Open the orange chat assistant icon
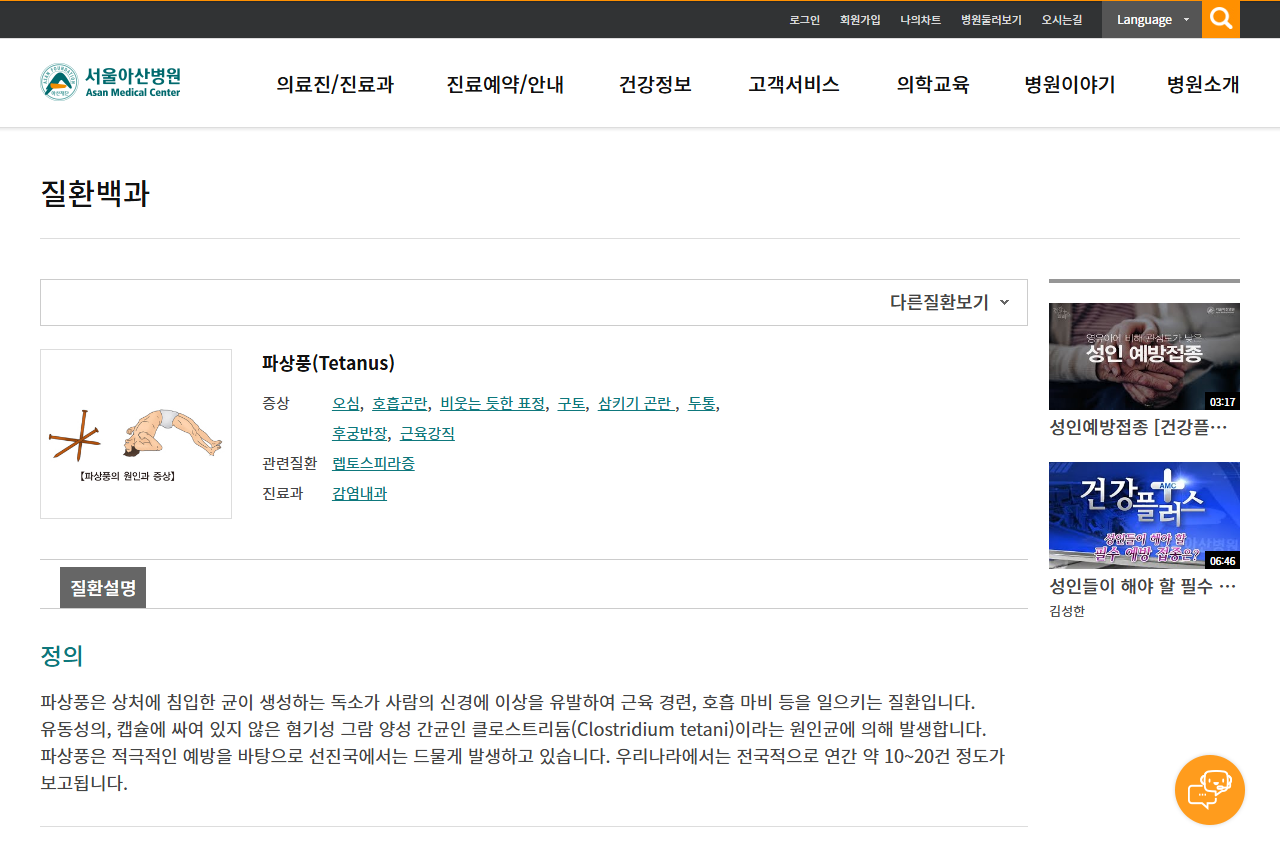1280x860 pixels. (1210, 790)
